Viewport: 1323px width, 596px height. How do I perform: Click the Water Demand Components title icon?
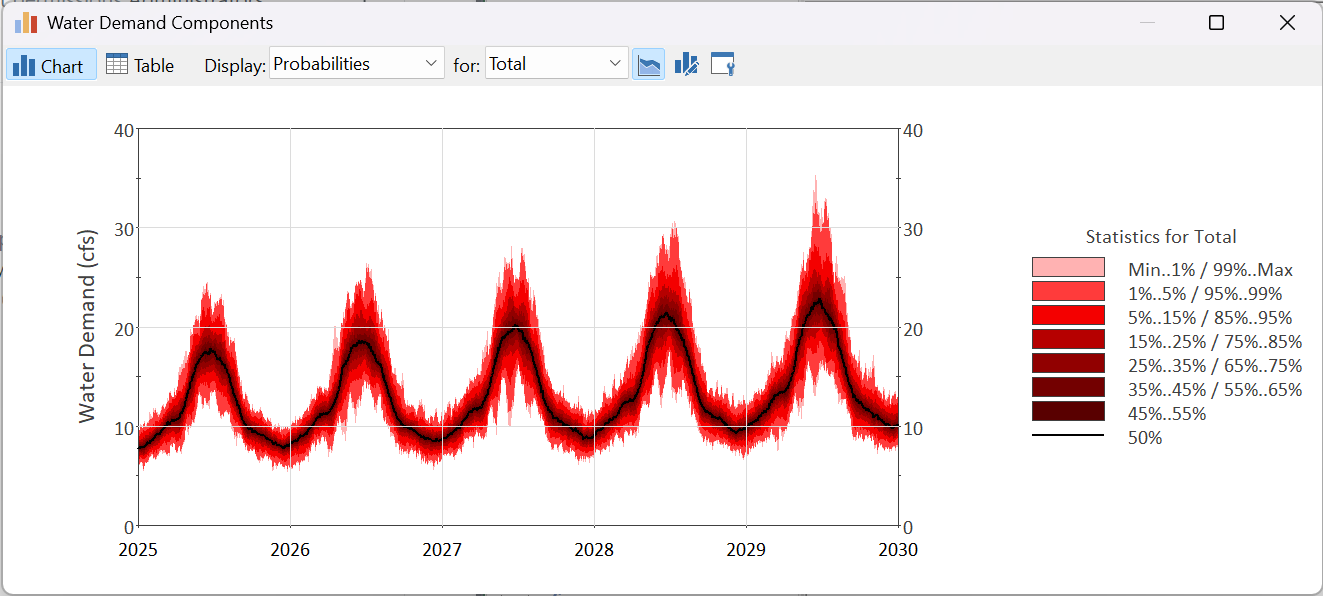pyautogui.click(x=26, y=22)
